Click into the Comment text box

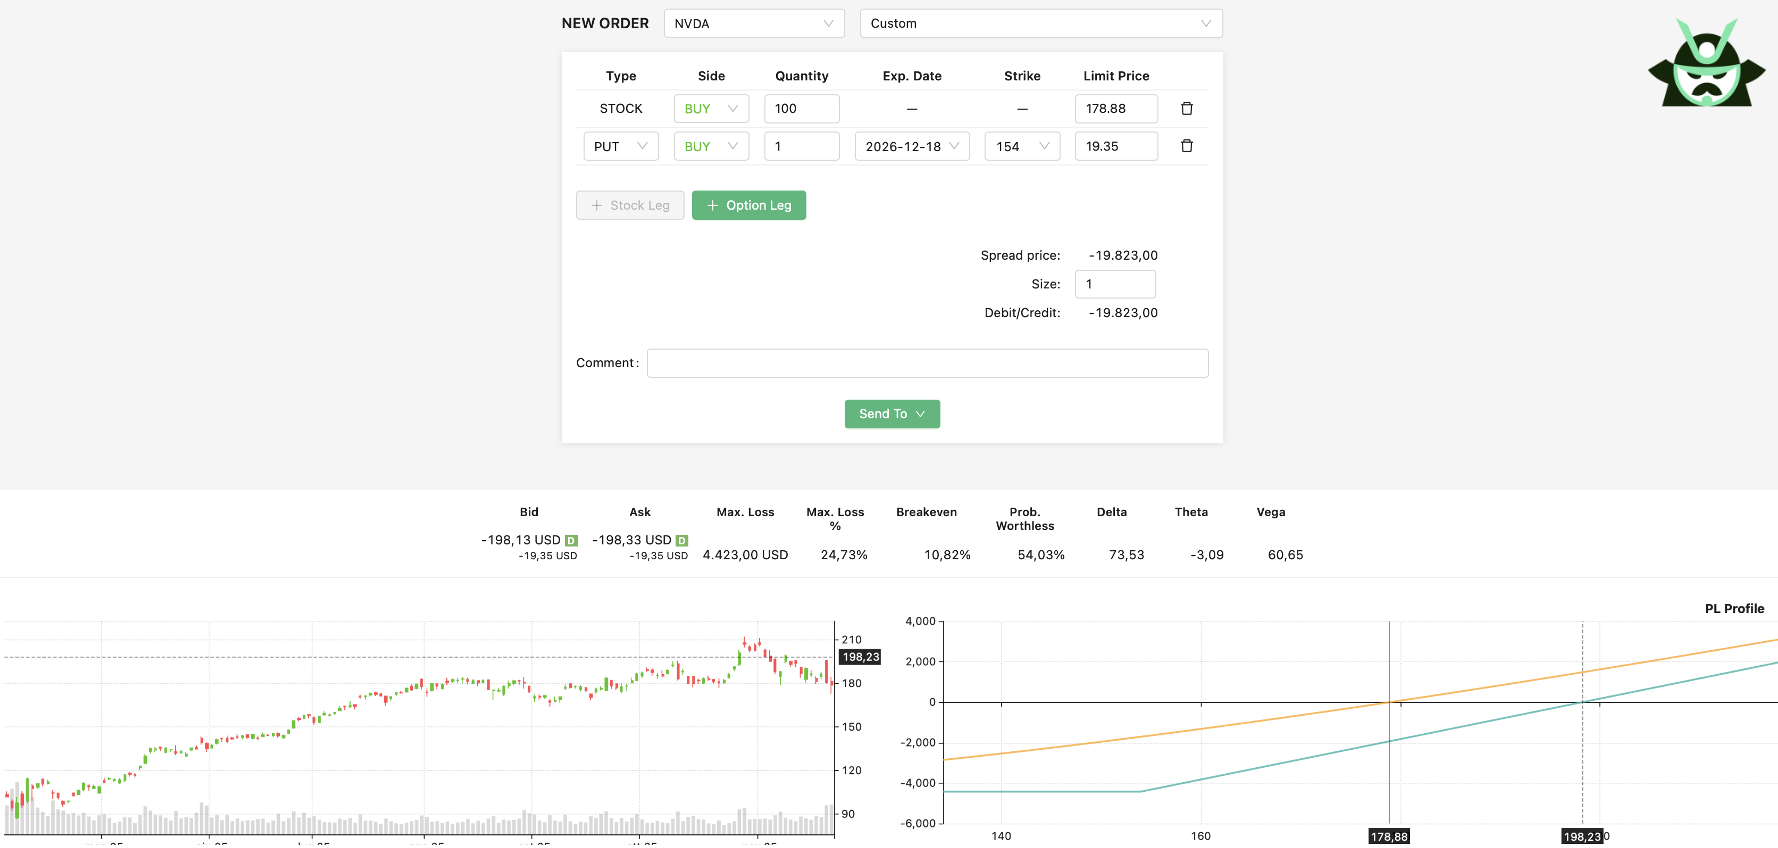(927, 363)
